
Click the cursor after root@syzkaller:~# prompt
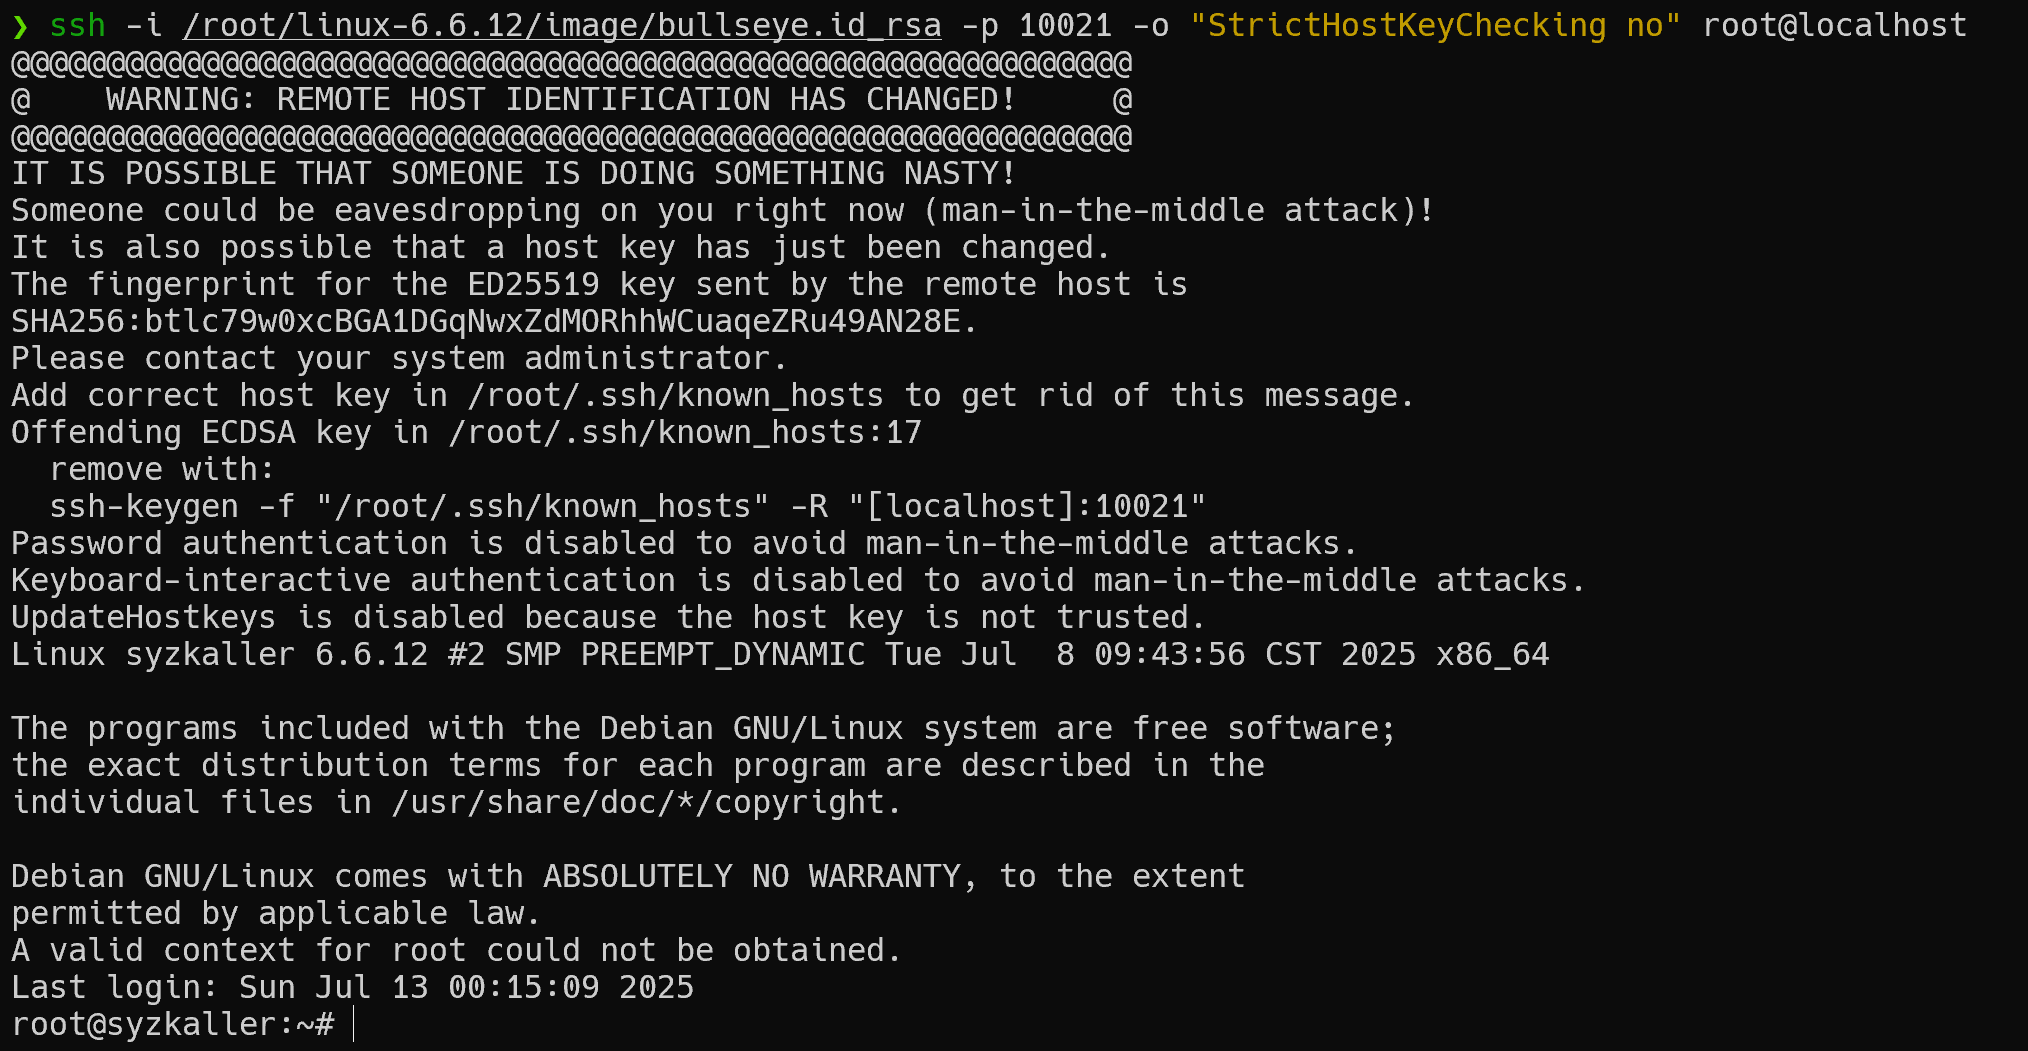point(354,1025)
